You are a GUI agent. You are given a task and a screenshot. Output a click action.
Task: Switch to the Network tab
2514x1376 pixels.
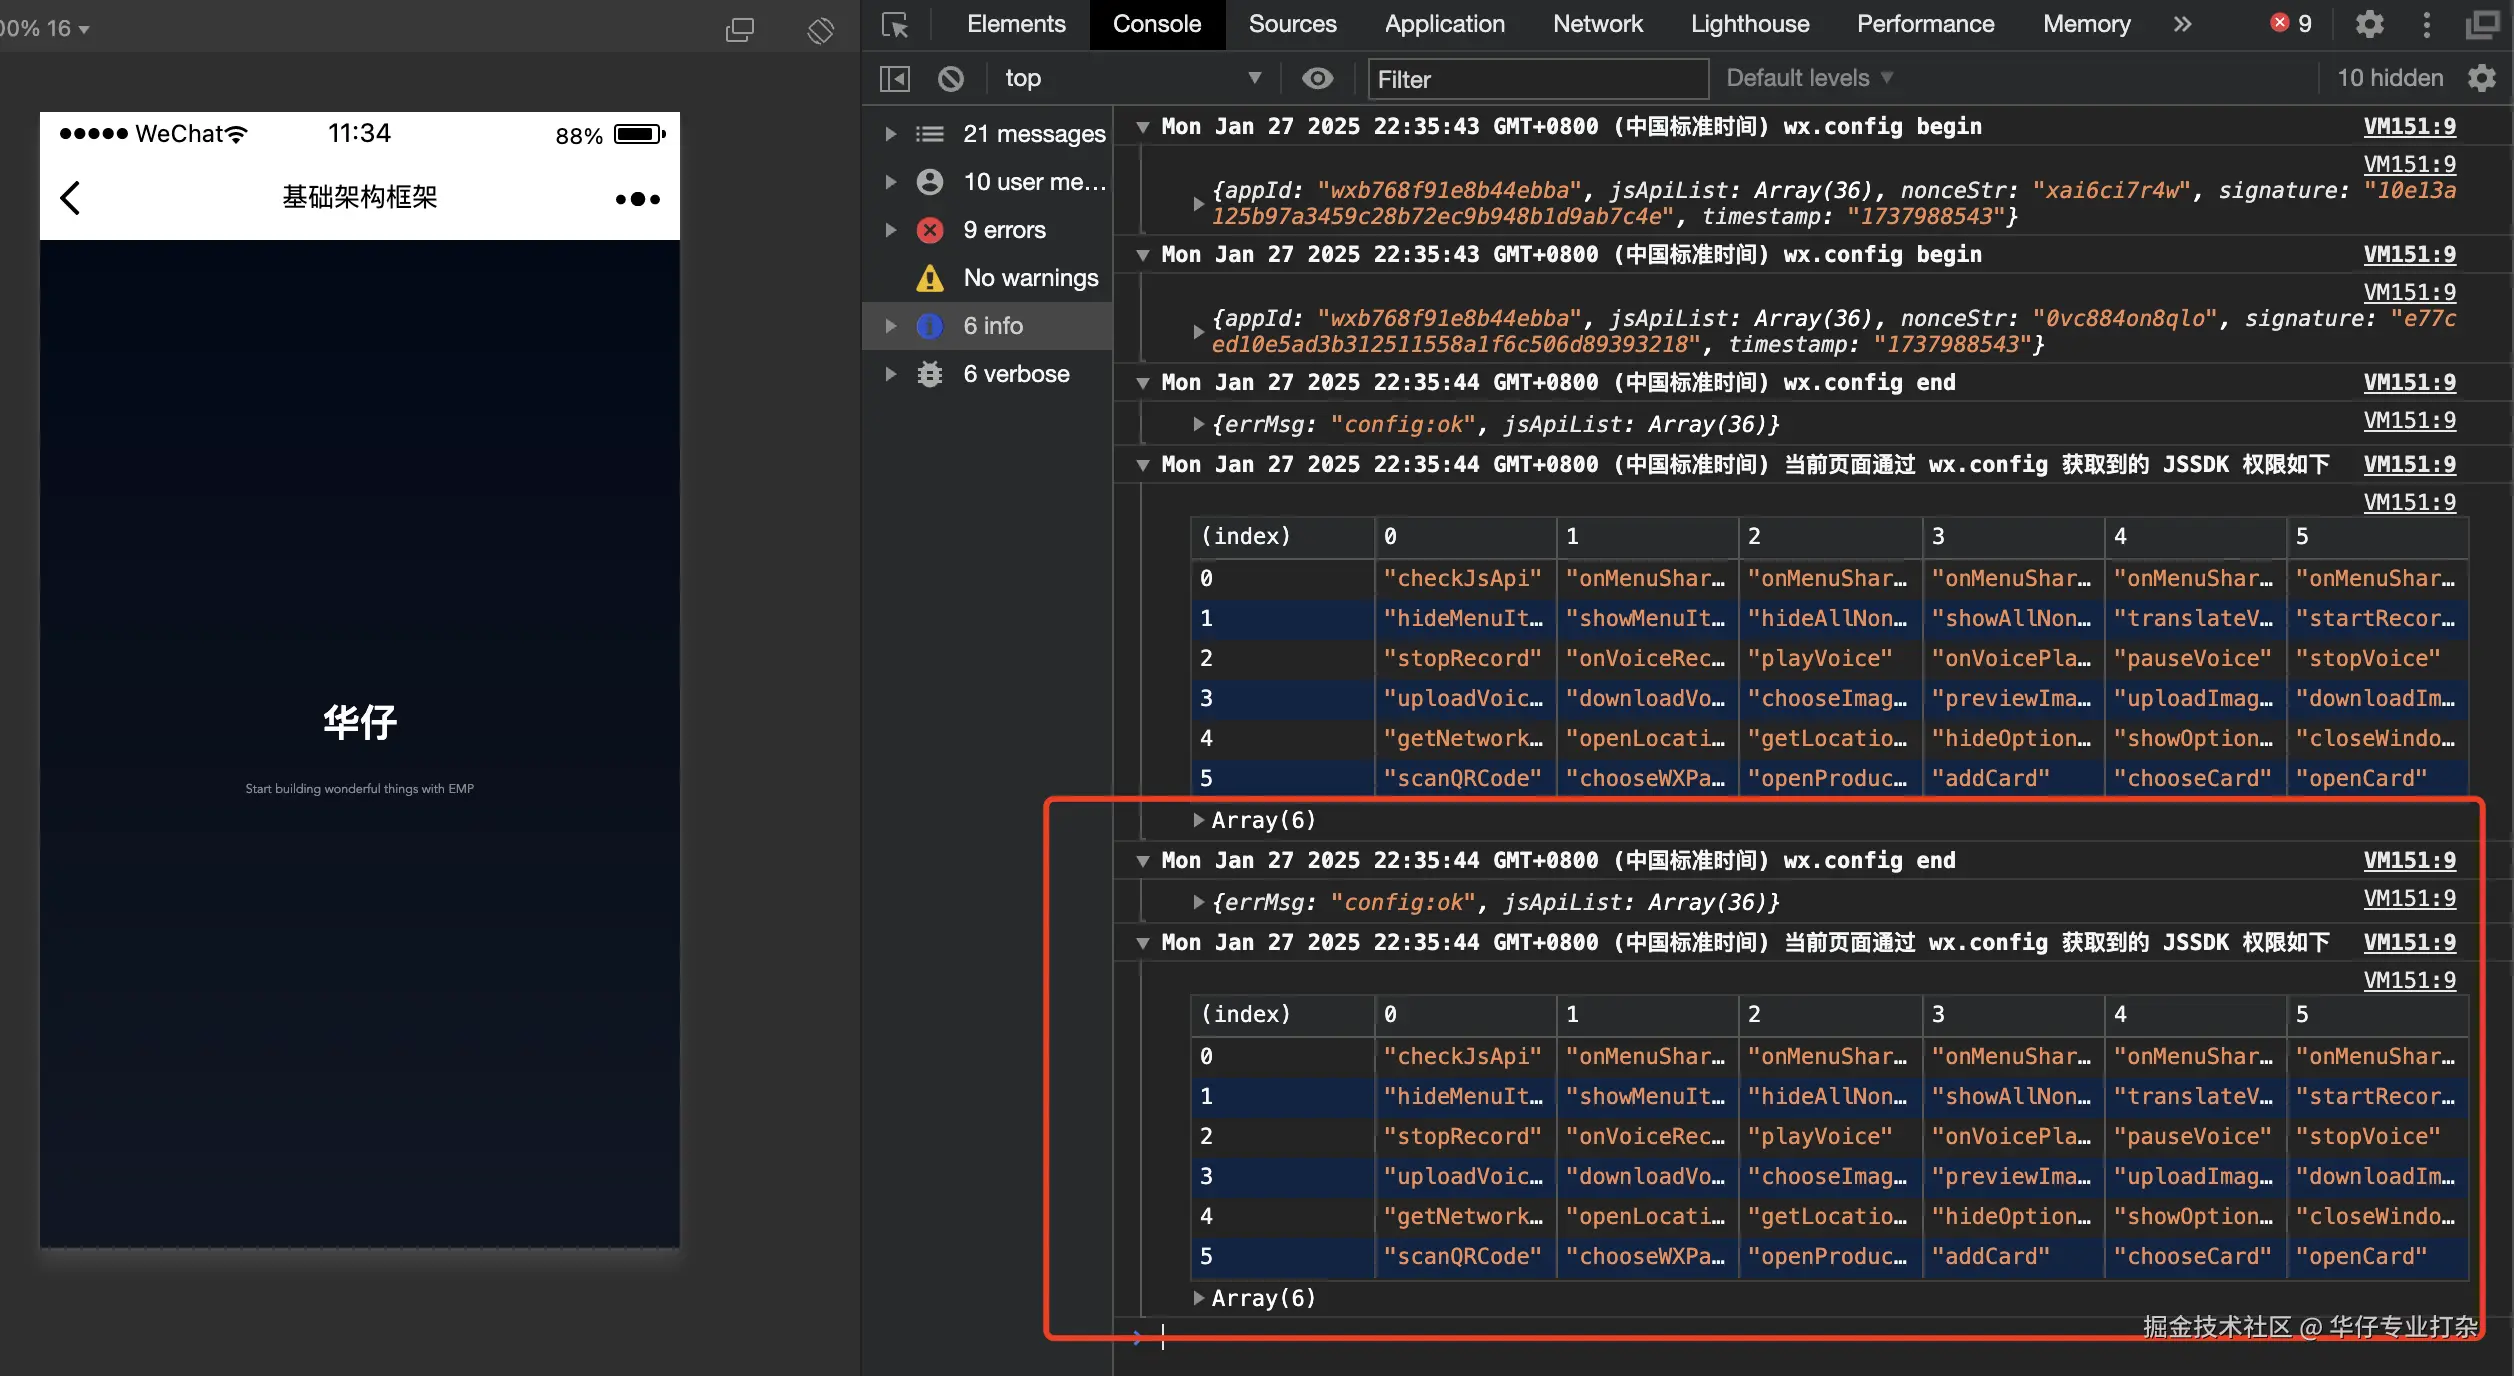[1597, 24]
